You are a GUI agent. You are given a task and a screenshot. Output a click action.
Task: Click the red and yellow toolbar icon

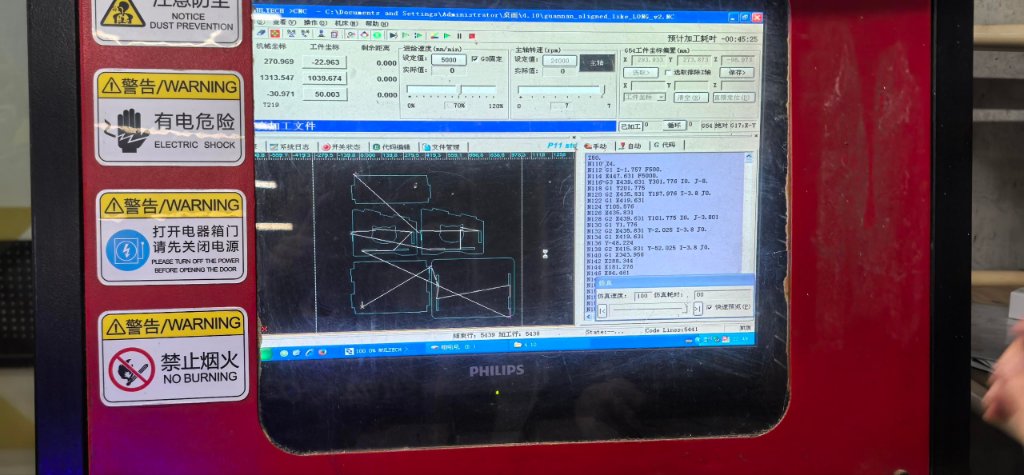[x=276, y=34]
